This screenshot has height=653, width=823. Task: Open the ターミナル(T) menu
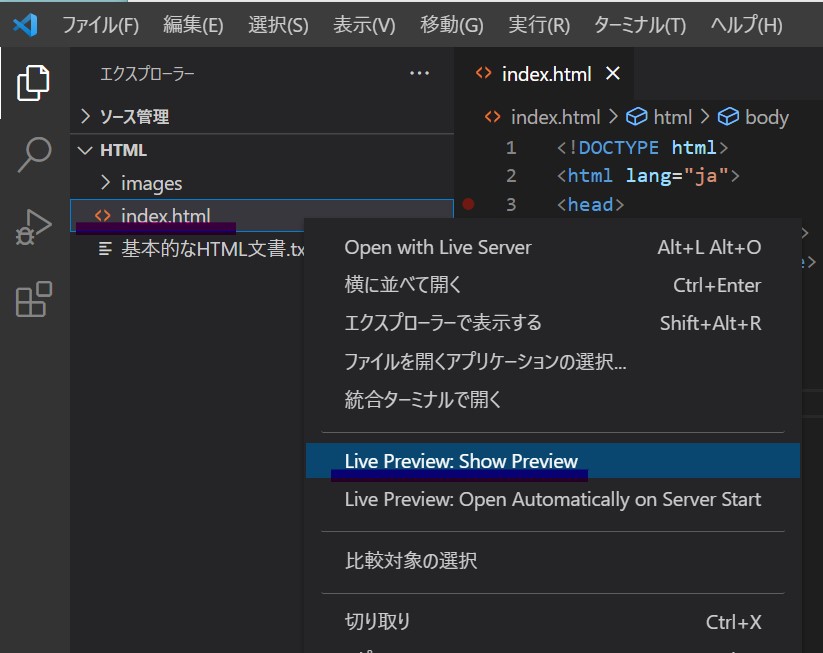tap(640, 25)
